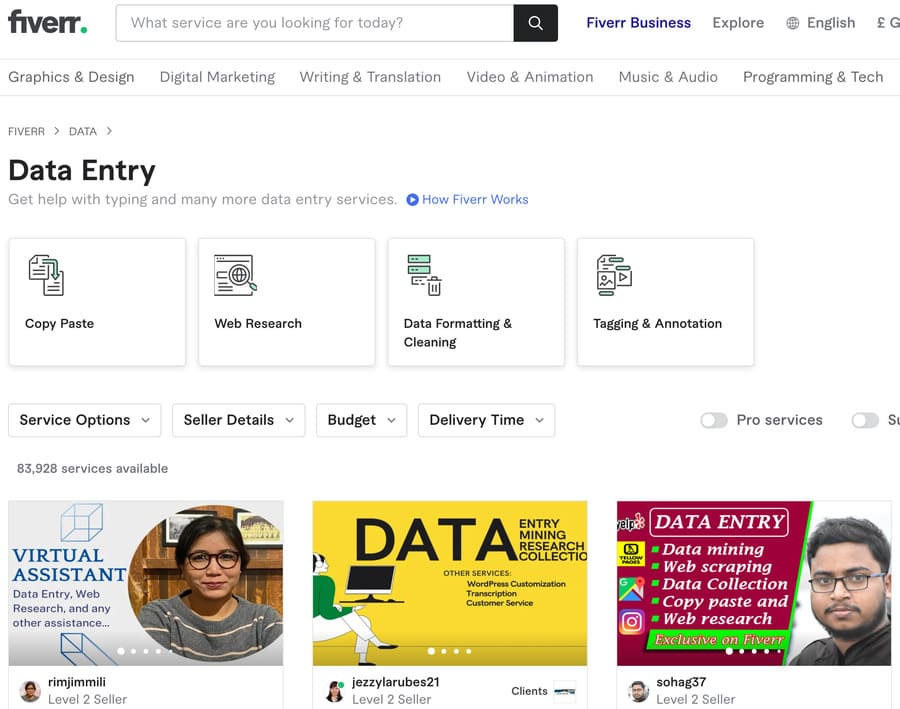Open the Fiverr Business link
Viewport: 900px width, 709px height.
(639, 23)
